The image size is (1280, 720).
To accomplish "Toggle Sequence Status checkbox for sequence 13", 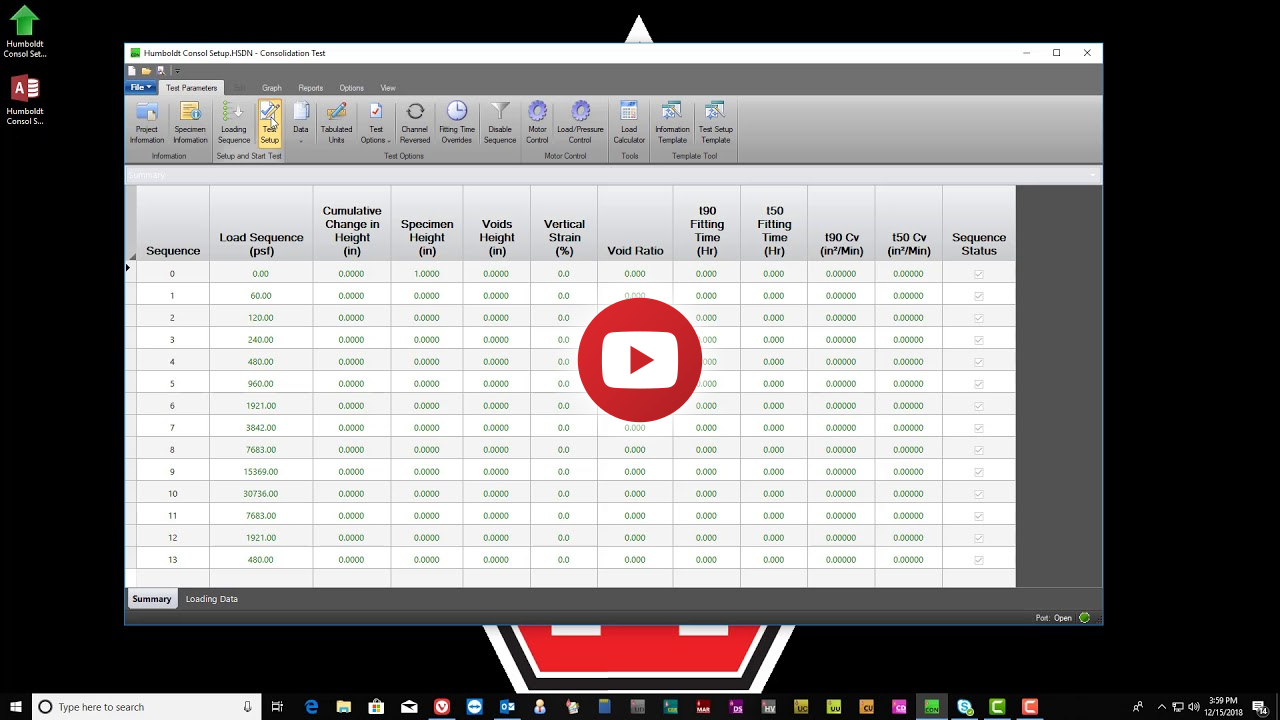I will [978, 560].
